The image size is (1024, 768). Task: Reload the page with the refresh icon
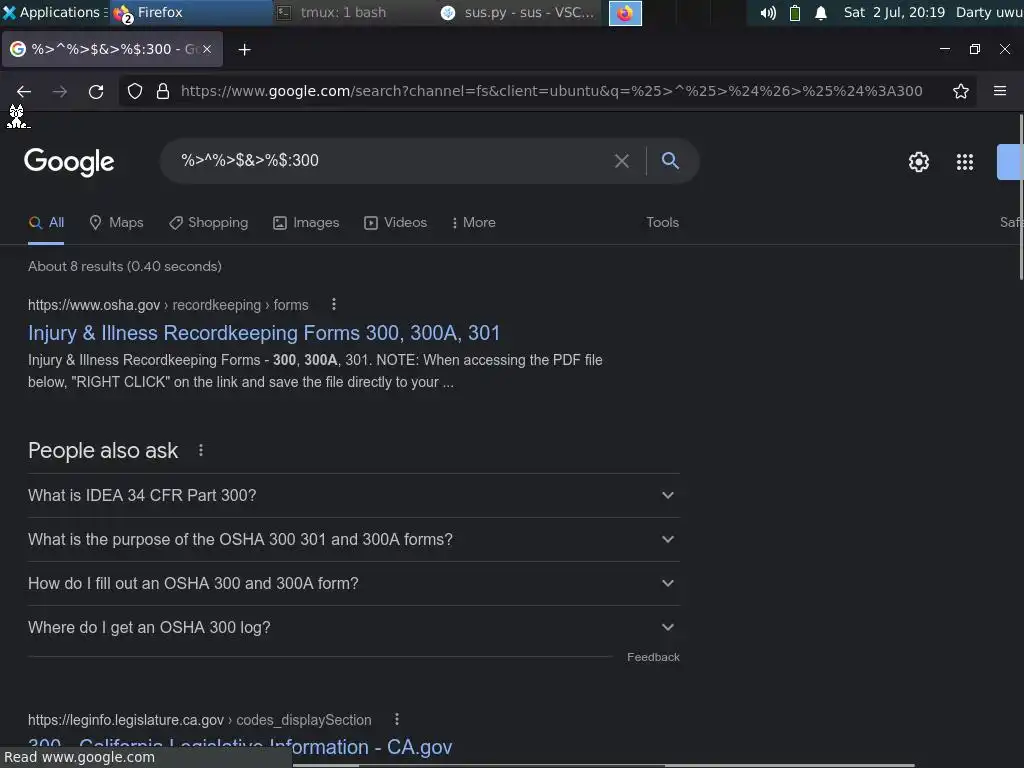[x=96, y=91]
